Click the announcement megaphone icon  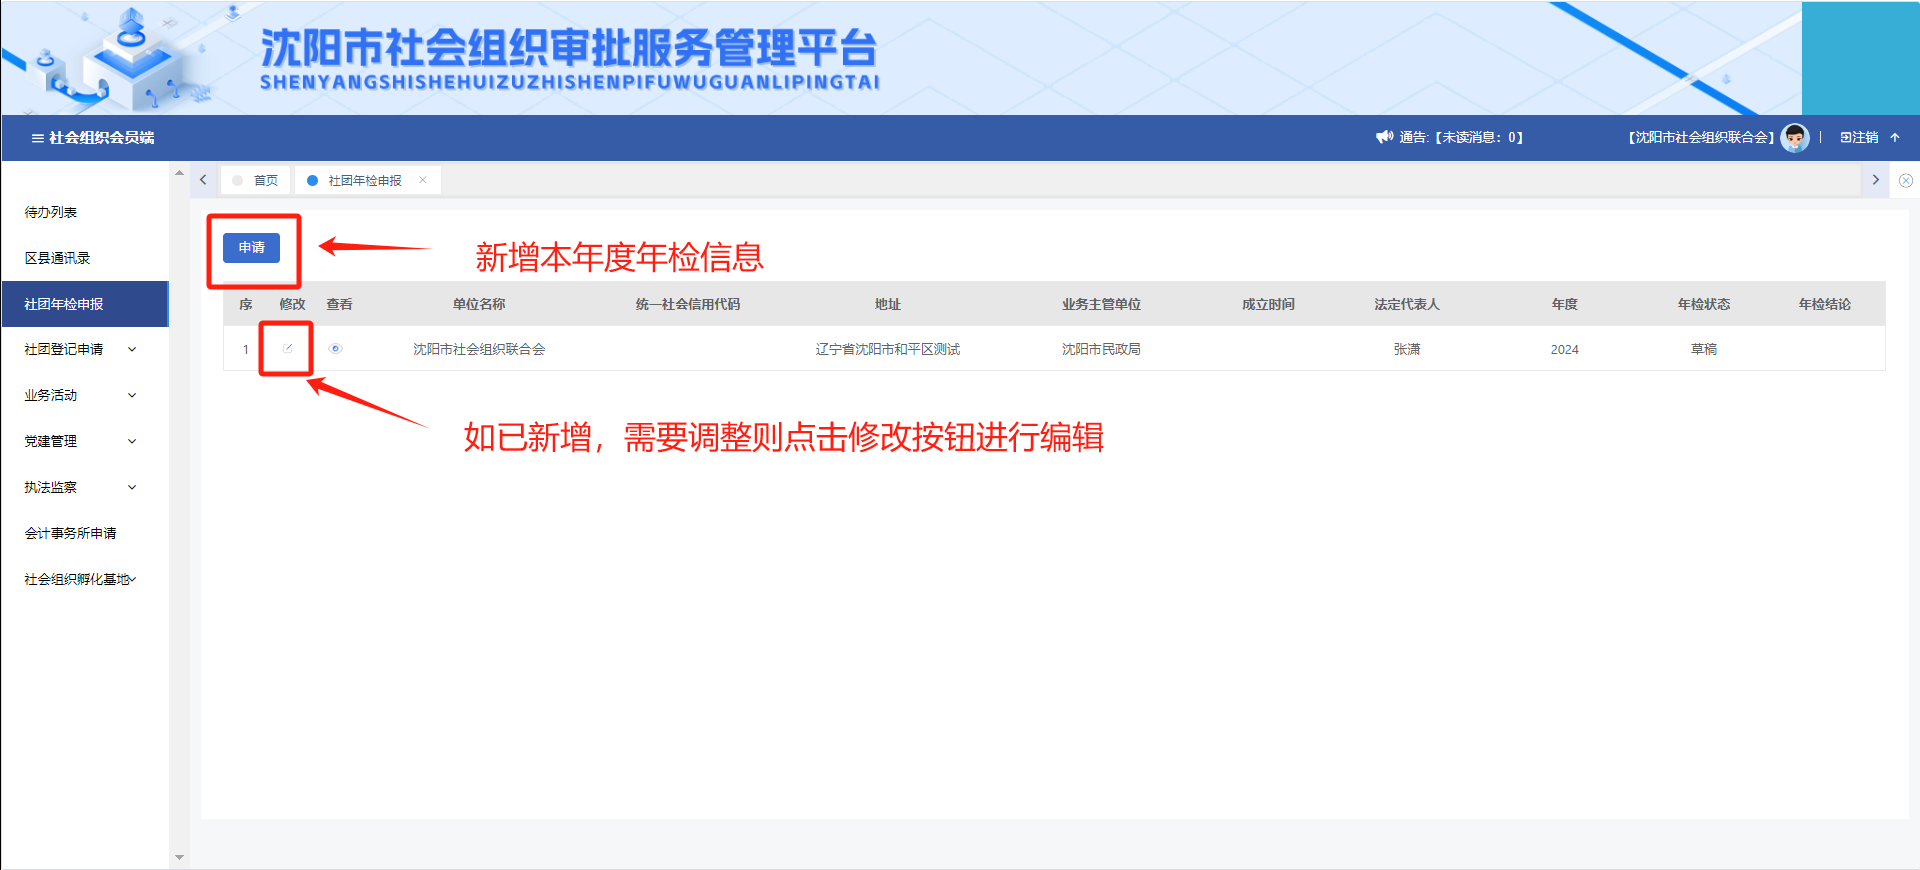(x=1384, y=137)
